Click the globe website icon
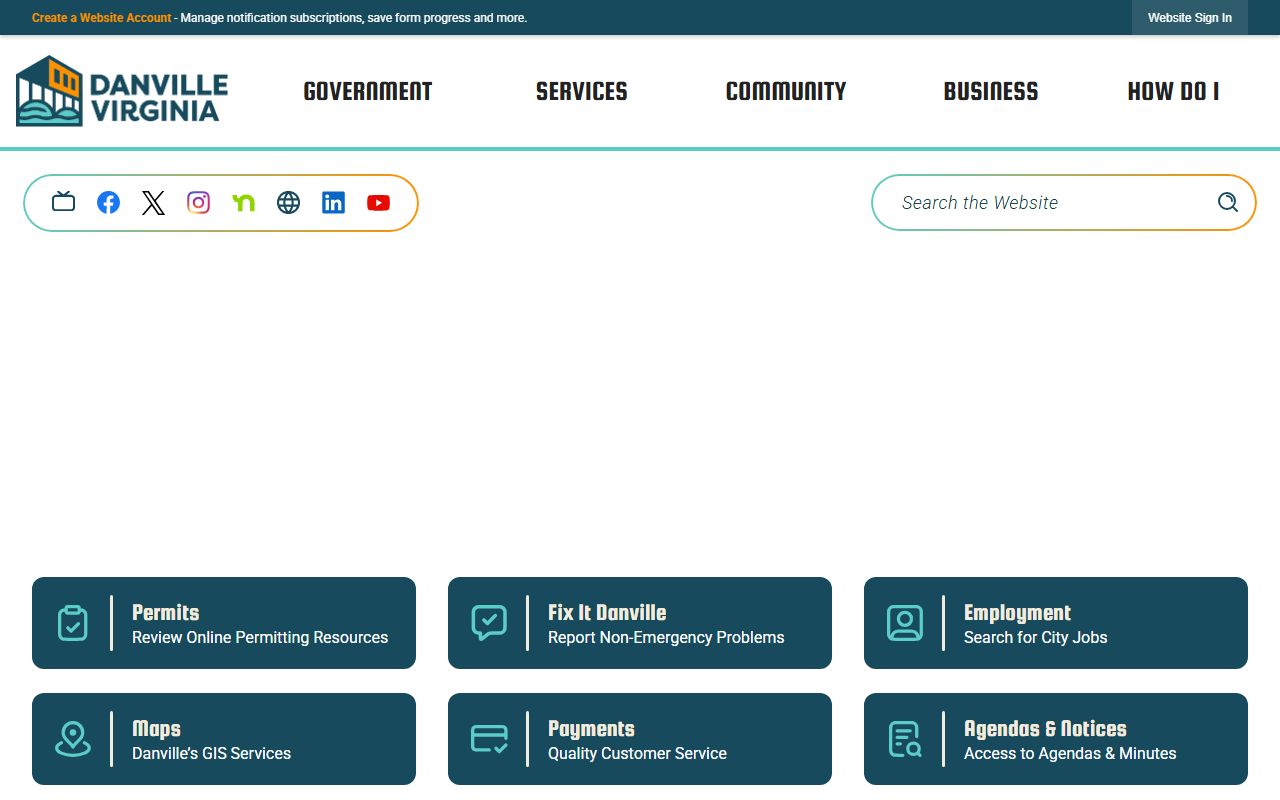The image size is (1280, 800). pyautogui.click(x=288, y=203)
